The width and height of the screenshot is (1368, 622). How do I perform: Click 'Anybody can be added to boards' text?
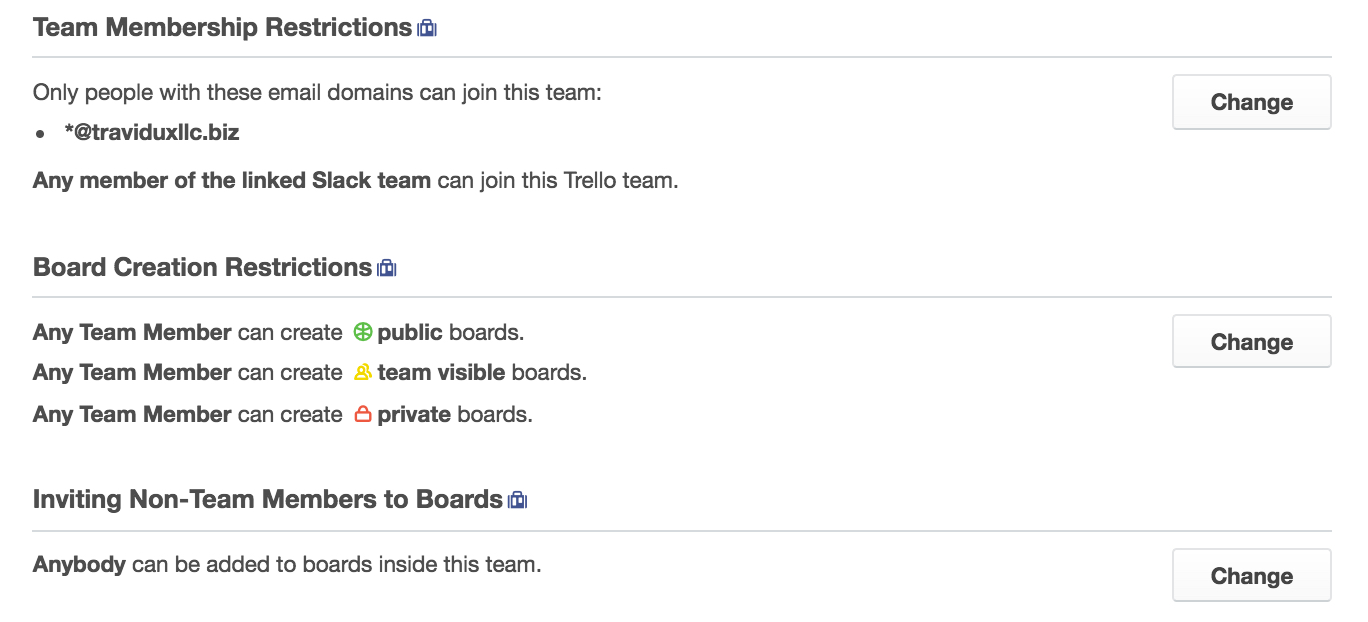tap(287, 565)
